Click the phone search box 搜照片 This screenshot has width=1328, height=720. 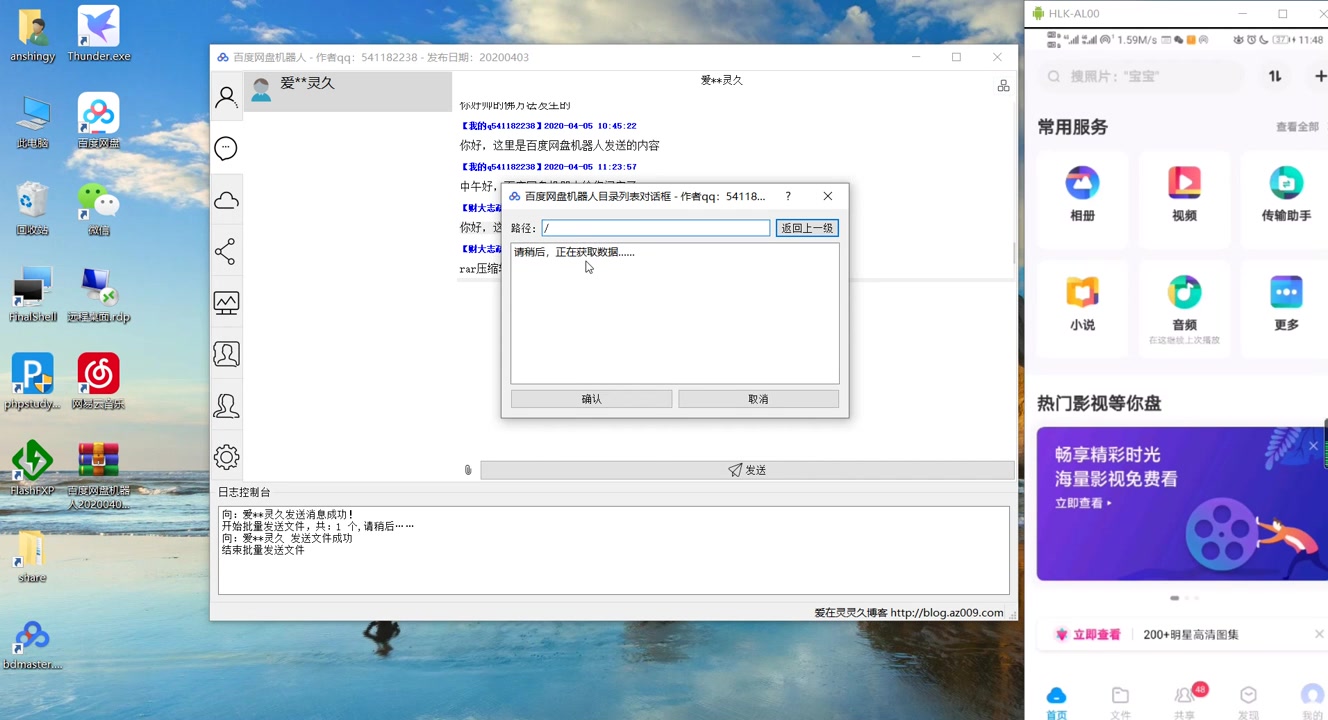click(1142, 76)
